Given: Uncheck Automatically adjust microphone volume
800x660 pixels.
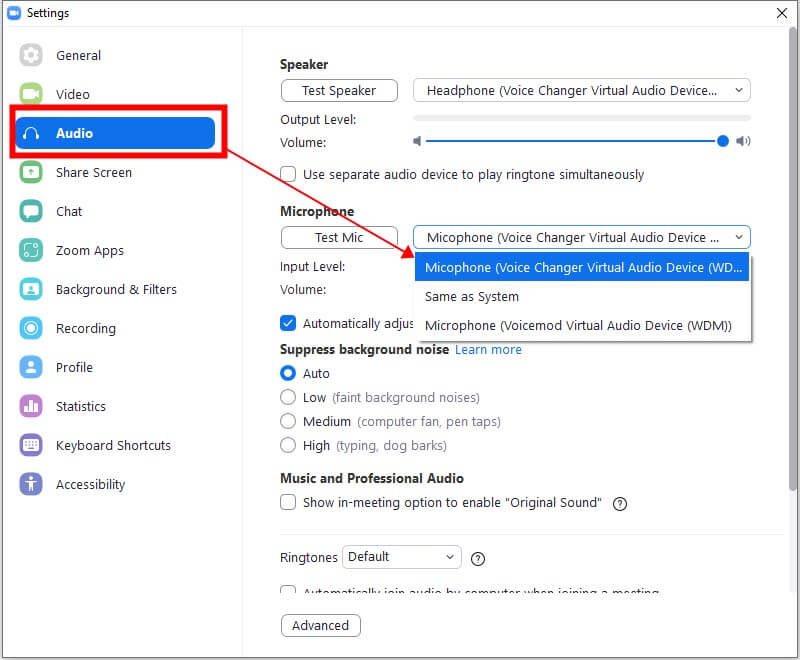Looking at the screenshot, I should tap(288, 323).
